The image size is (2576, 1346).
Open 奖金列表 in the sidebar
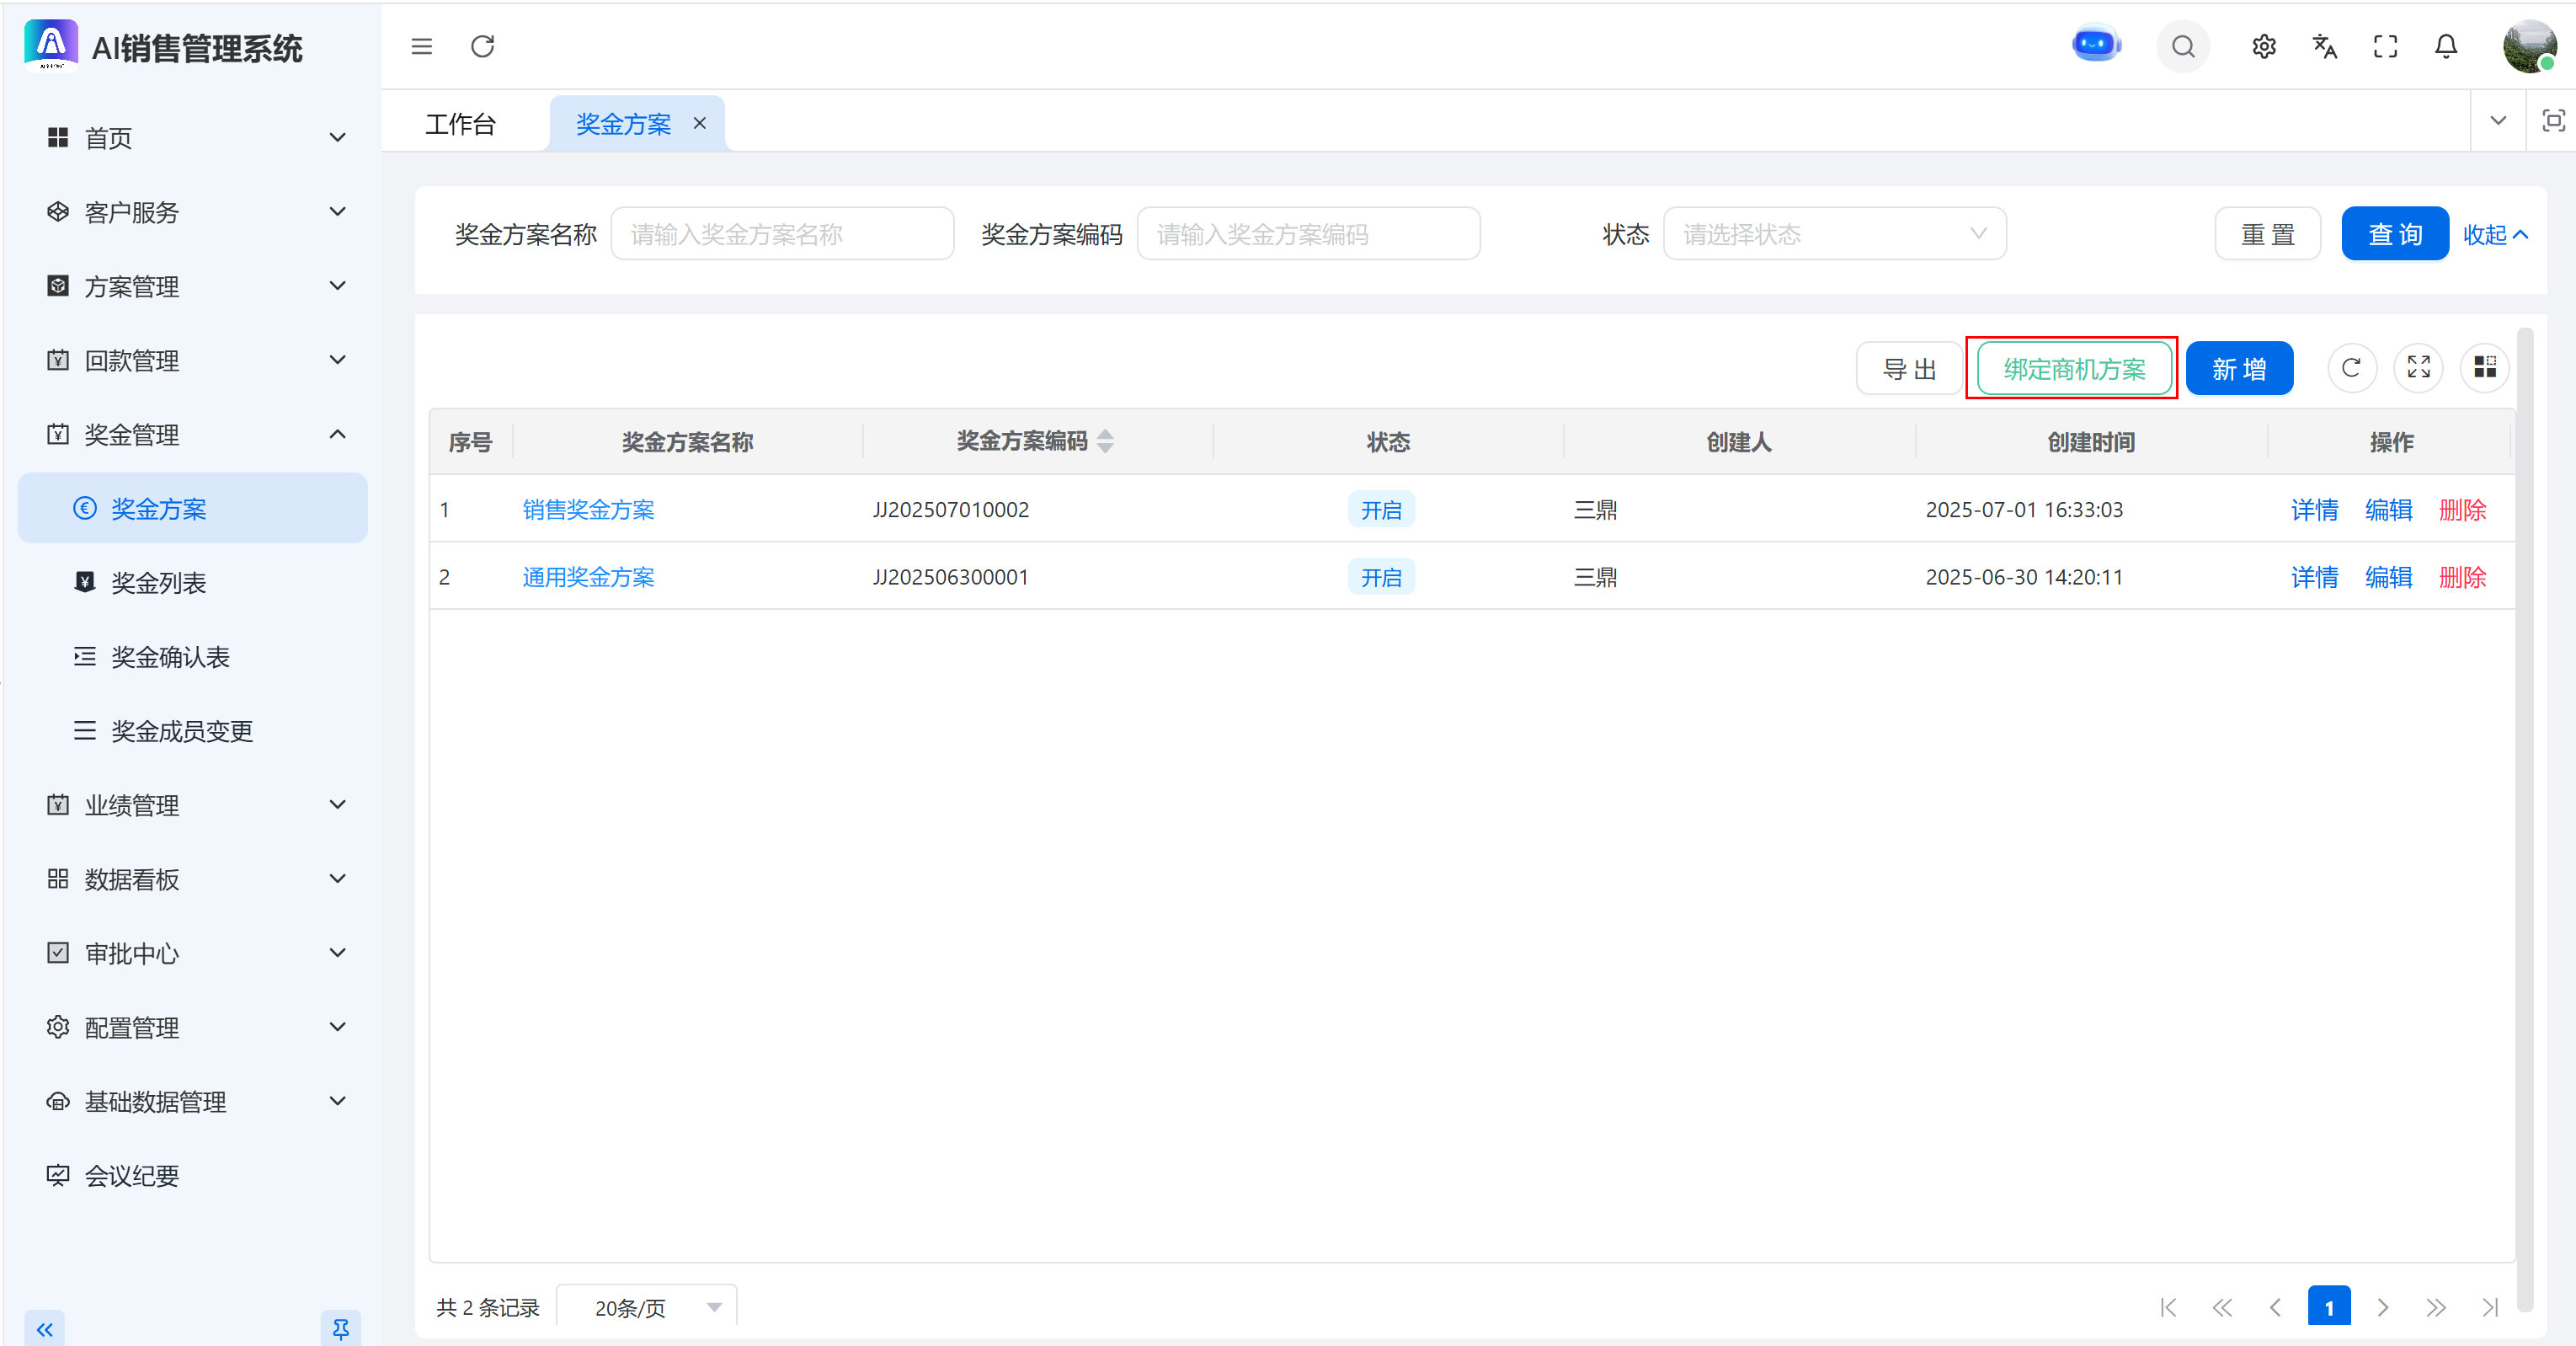[x=158, y=583]
